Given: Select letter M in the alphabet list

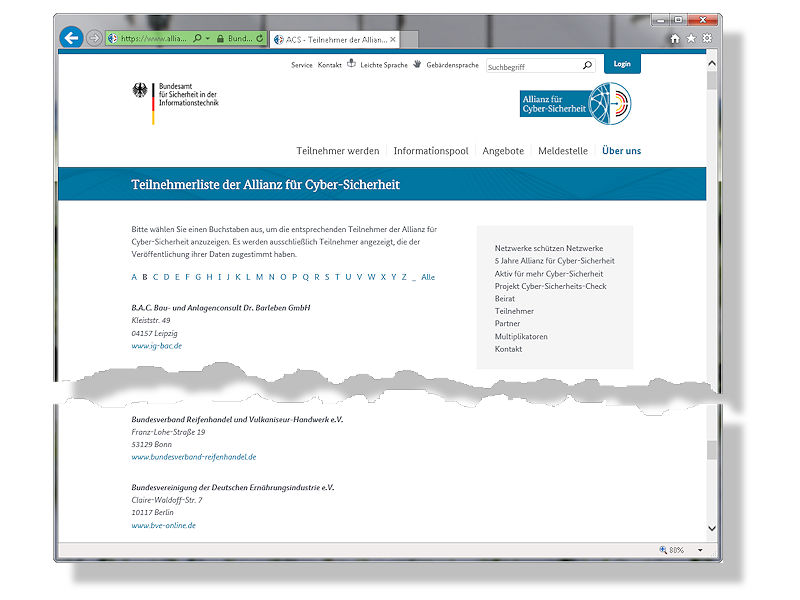Looking at the screenshot, I should (259, 277).
